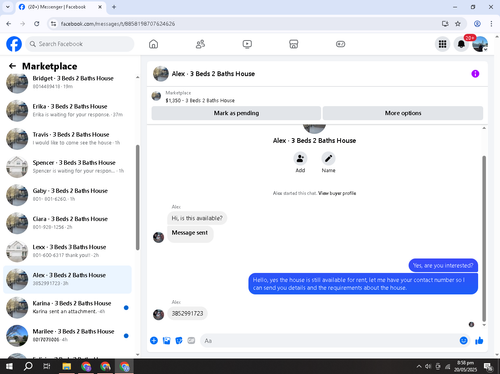Viewport: 500px width, 374px height.
Task: Open a new browser tab with plus
Action: (x=114, y=7)
